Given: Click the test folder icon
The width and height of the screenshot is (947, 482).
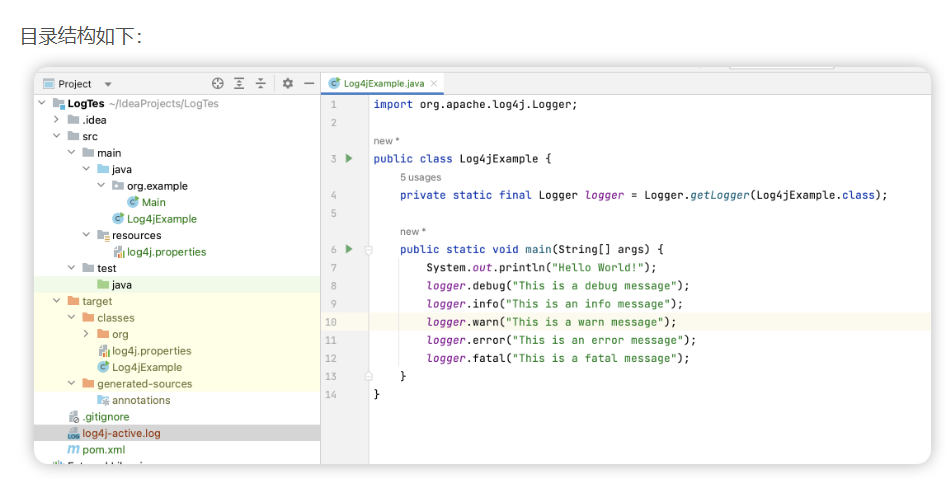Looking at the screenshot, I should [88, 268].
